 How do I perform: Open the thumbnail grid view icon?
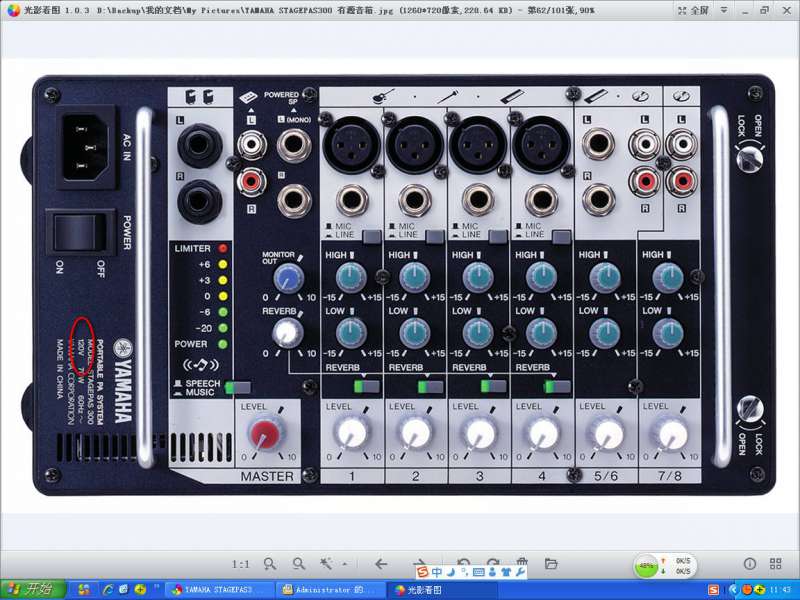(776, 564)
